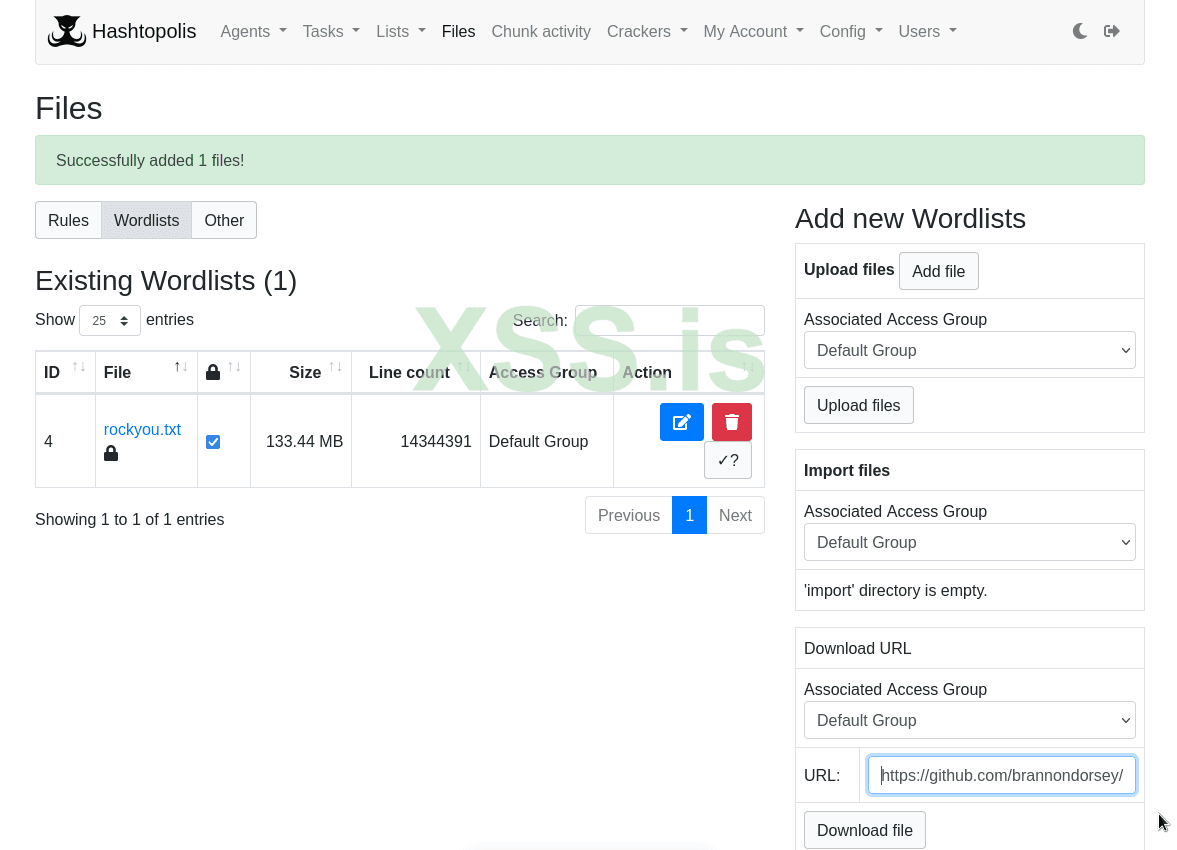The height and width of the screenshot is (850, 1177).
Task: Select page 1 in pagination
Action: [689, 515]
